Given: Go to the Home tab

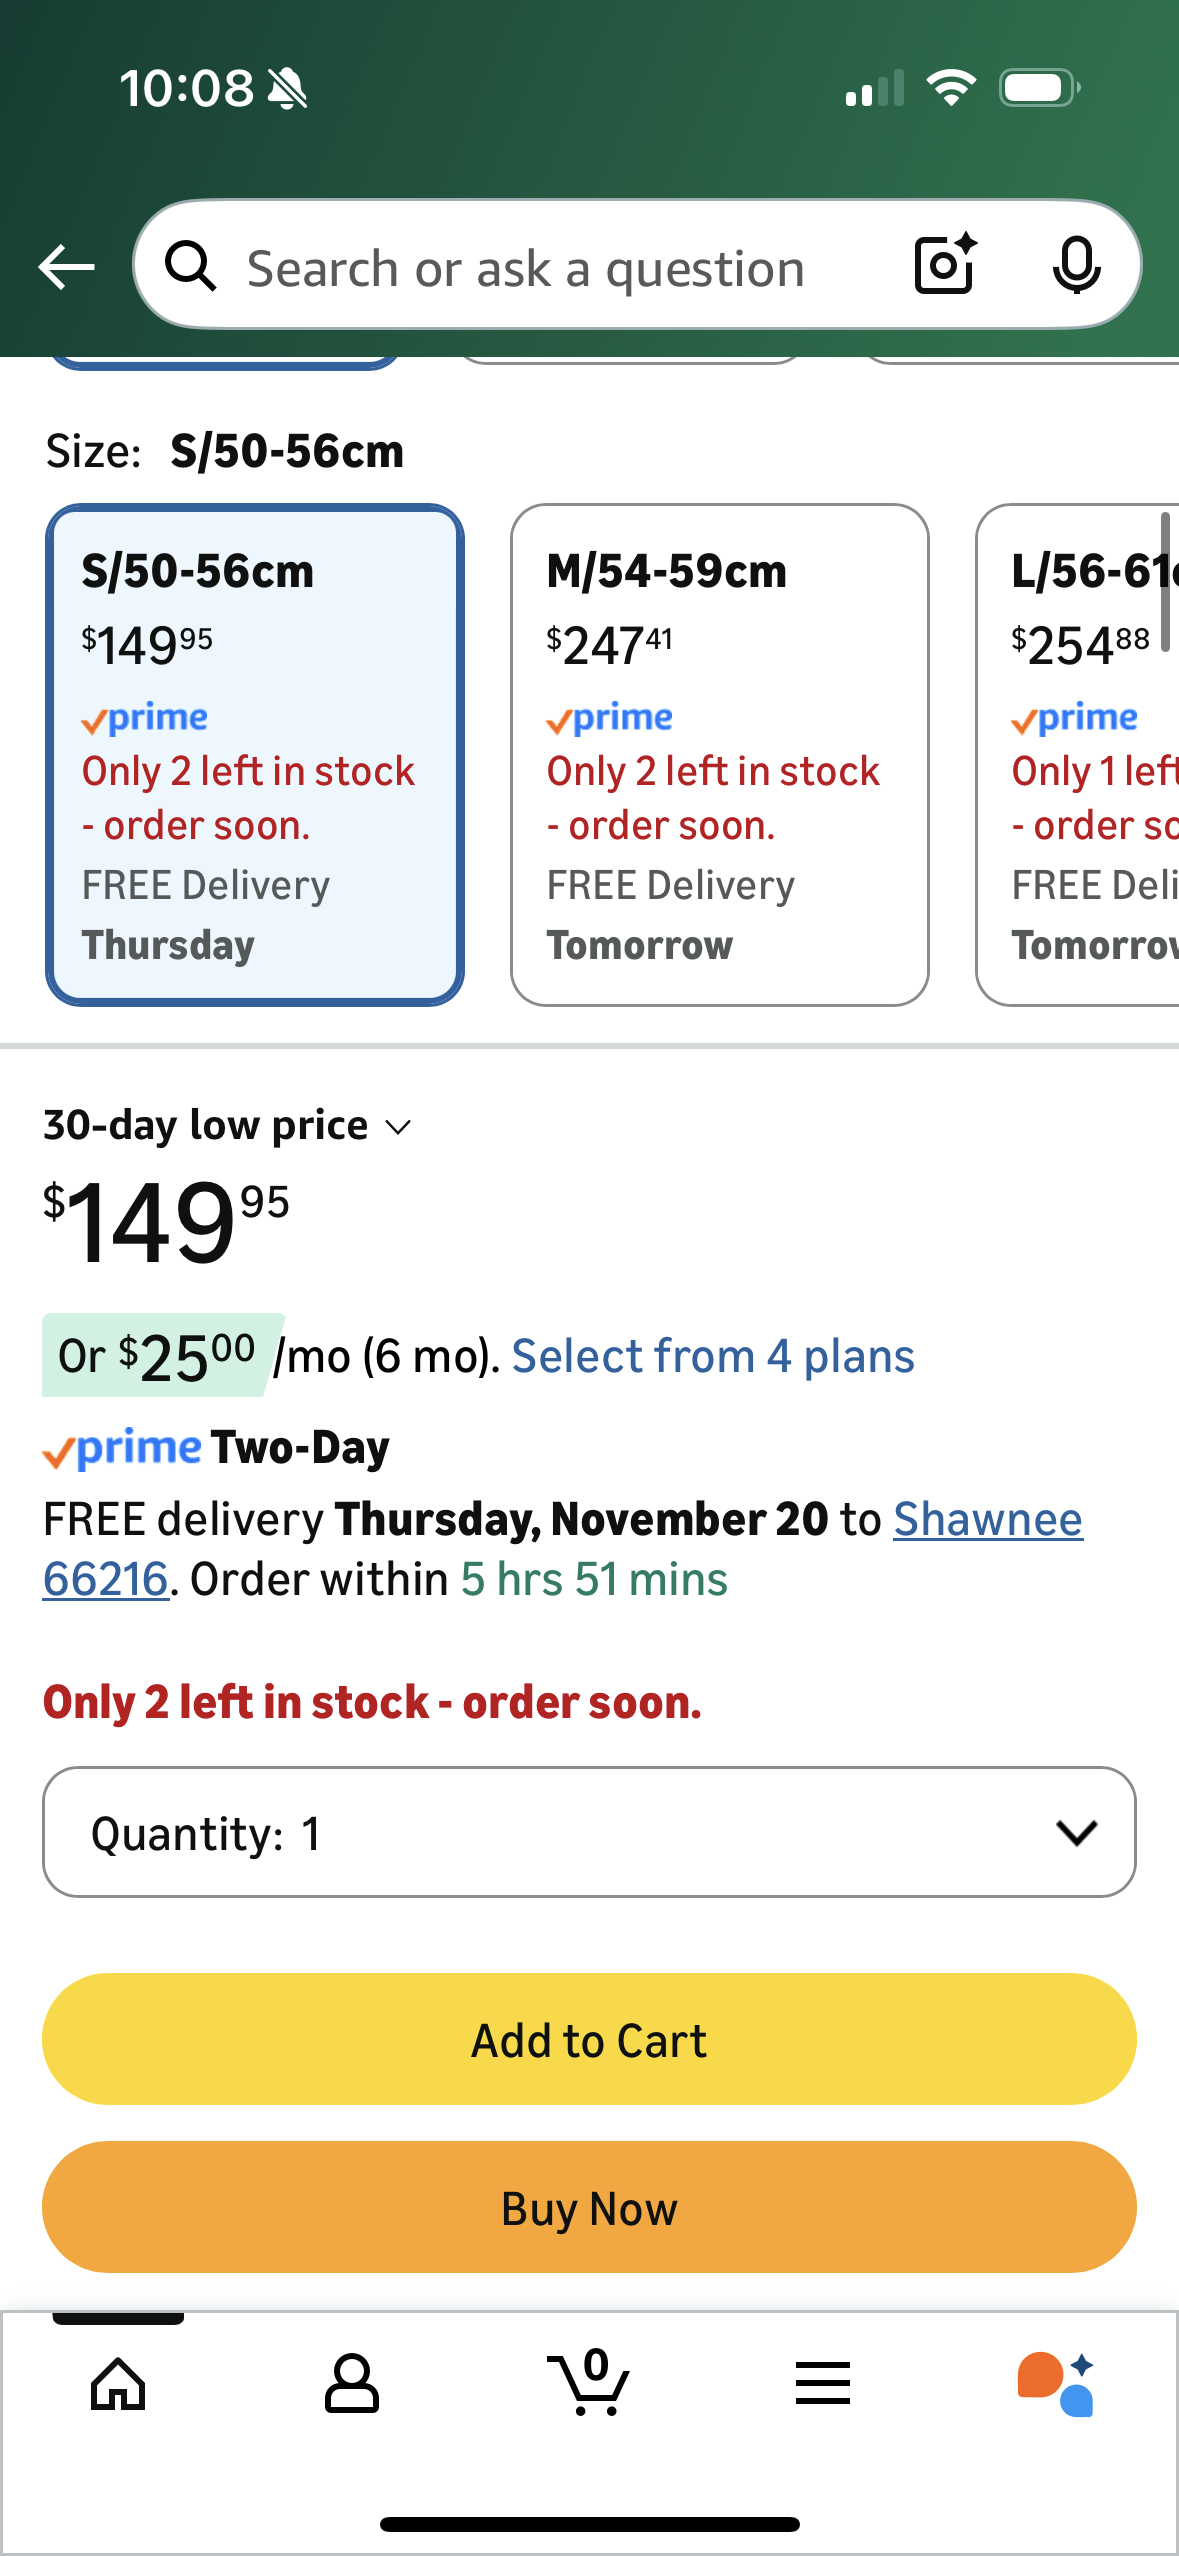Looking at the screenshot, I should tap(118, 2384).
